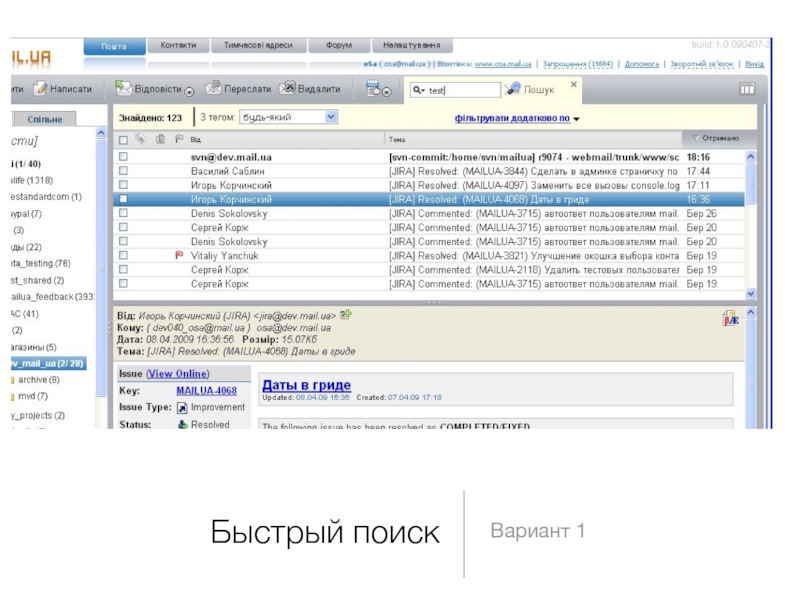Image resolution: width=800 pixels, height=600 pixels.
Task: Check the svn@dev.mail.ua message checkbox
Action: tap(123, 157)
